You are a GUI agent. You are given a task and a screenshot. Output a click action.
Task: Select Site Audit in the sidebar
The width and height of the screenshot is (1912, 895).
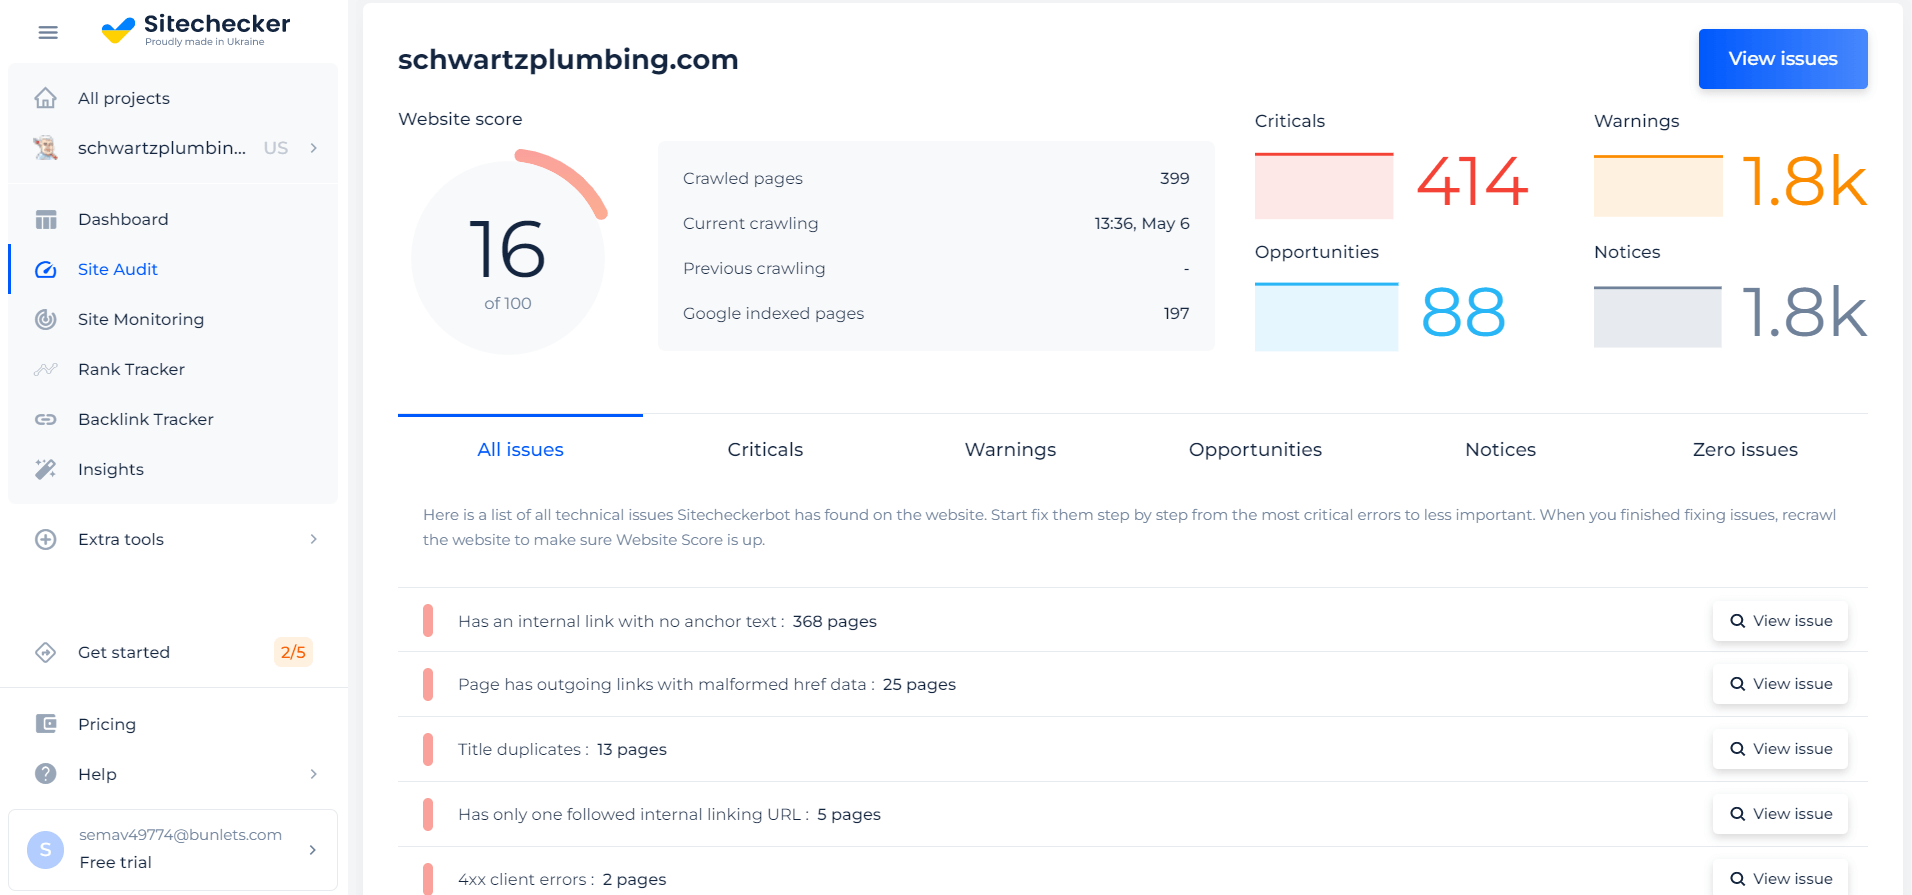pyautogui.click(x=118, y=269)
